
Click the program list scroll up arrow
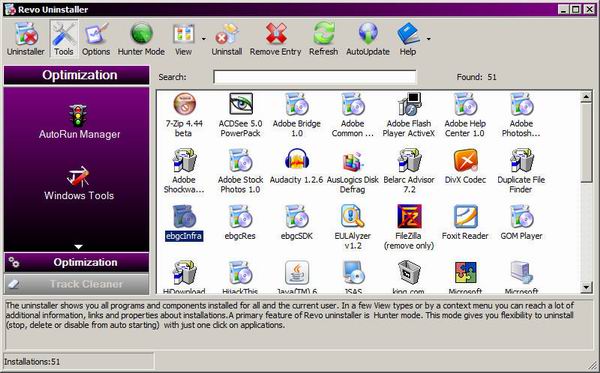tap(586, 97)
